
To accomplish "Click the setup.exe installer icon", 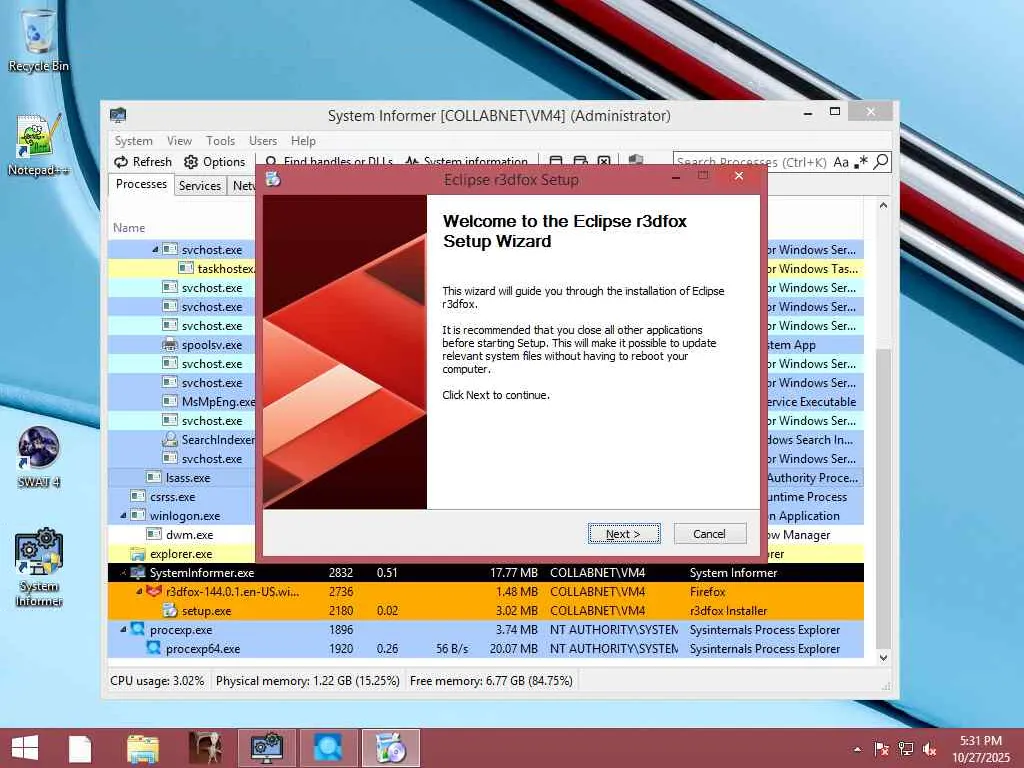I will click(170, 610).
